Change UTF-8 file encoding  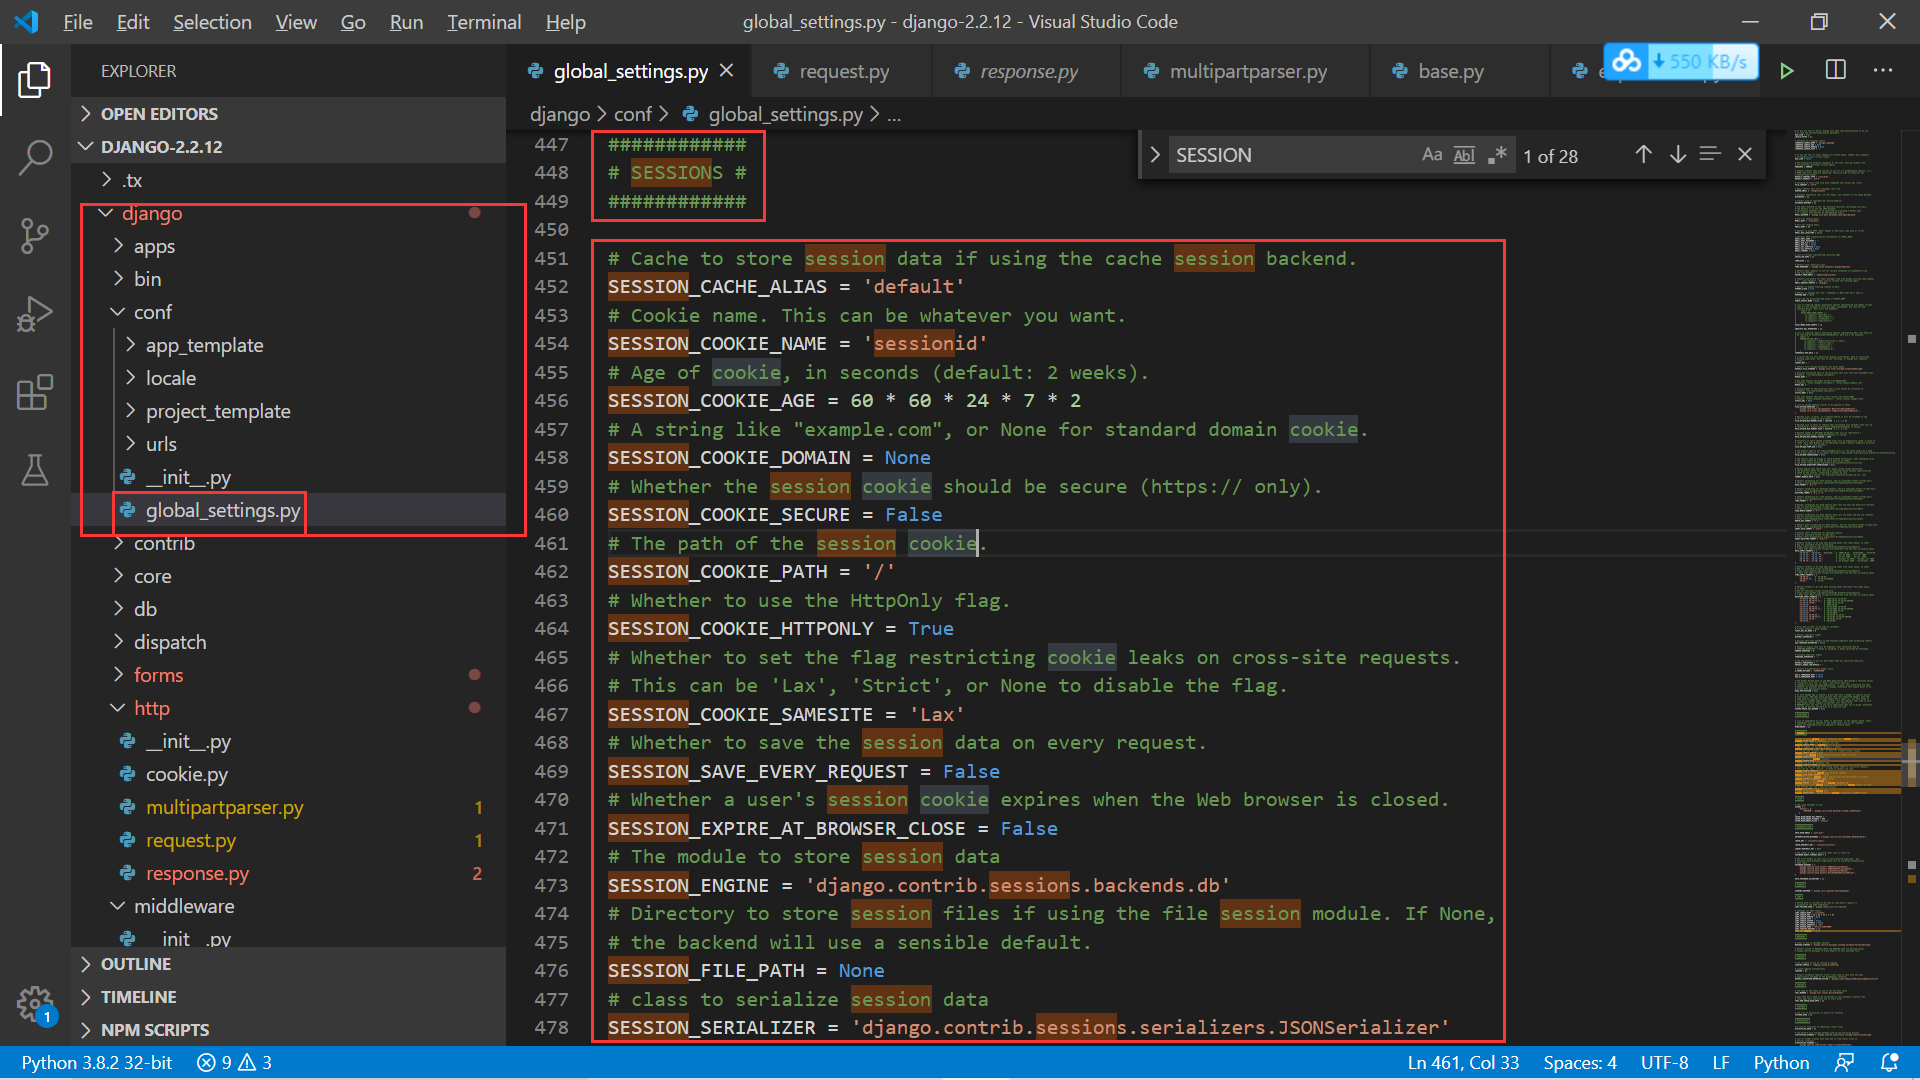[x=1664, y=1062]
